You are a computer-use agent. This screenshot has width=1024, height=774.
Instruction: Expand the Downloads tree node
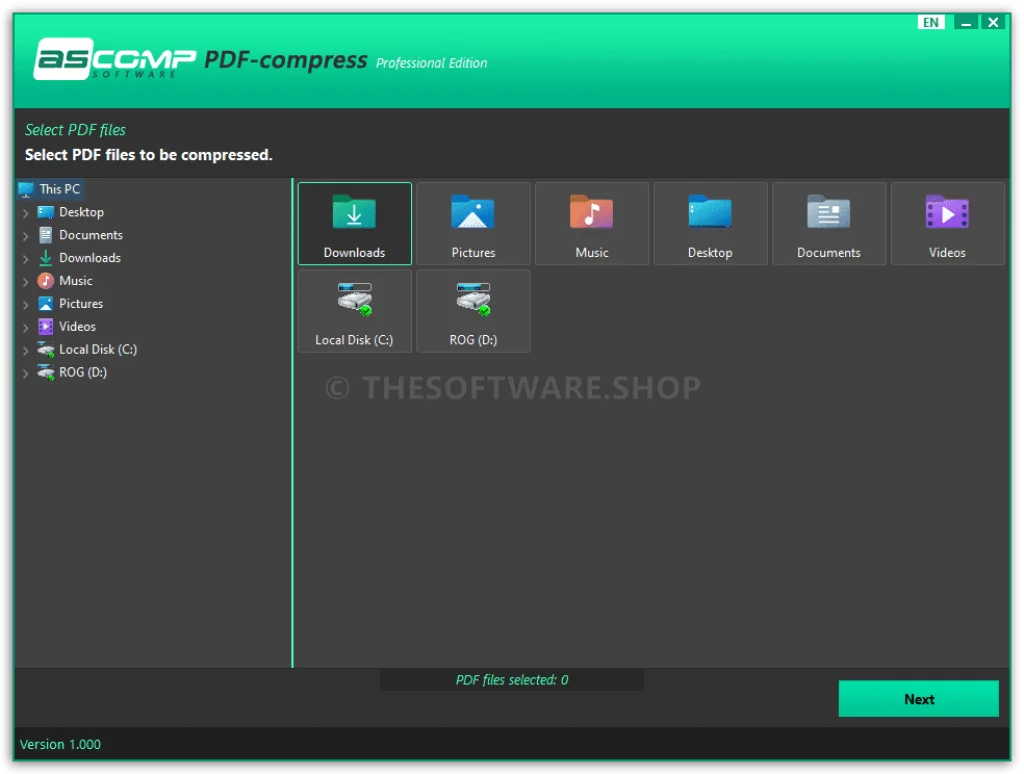pyautogui.click(x=25, y=259)
